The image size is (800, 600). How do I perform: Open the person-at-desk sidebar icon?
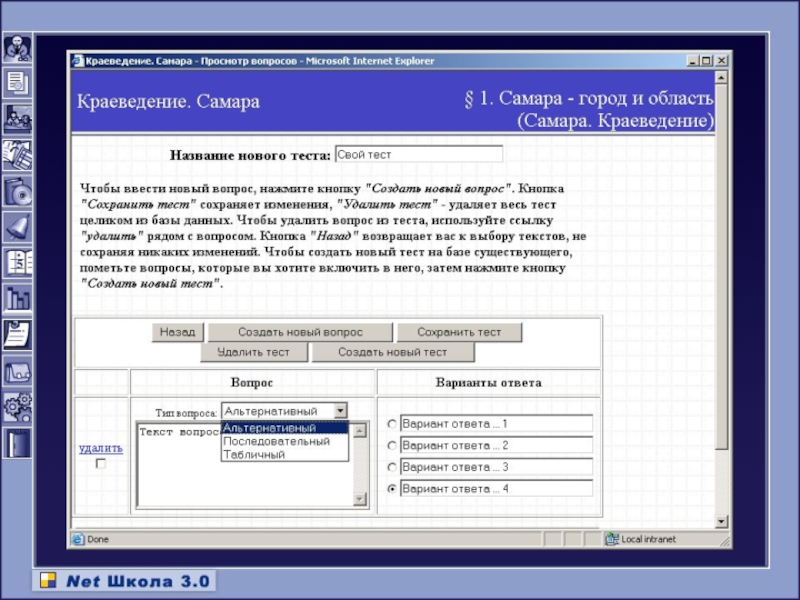pyautogui.click(x=18, y=49)
